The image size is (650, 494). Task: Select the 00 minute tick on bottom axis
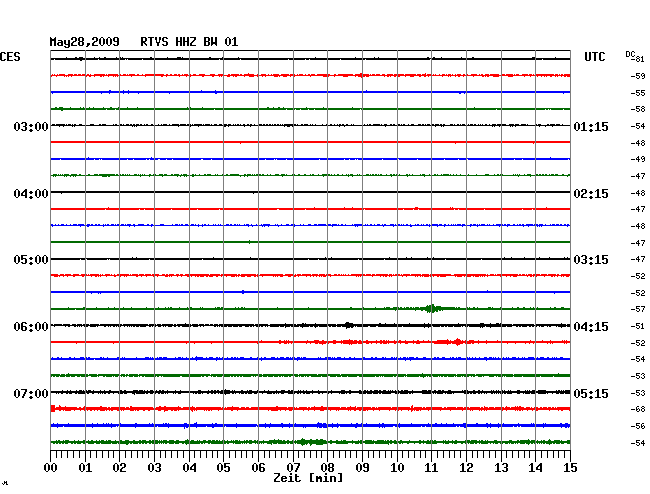(51, 468)
